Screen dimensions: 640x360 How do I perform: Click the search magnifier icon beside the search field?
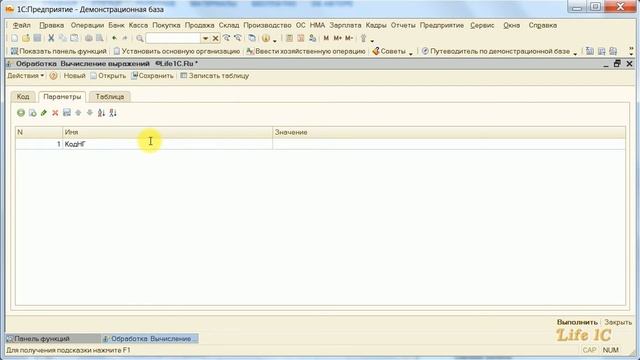[140, 38]
